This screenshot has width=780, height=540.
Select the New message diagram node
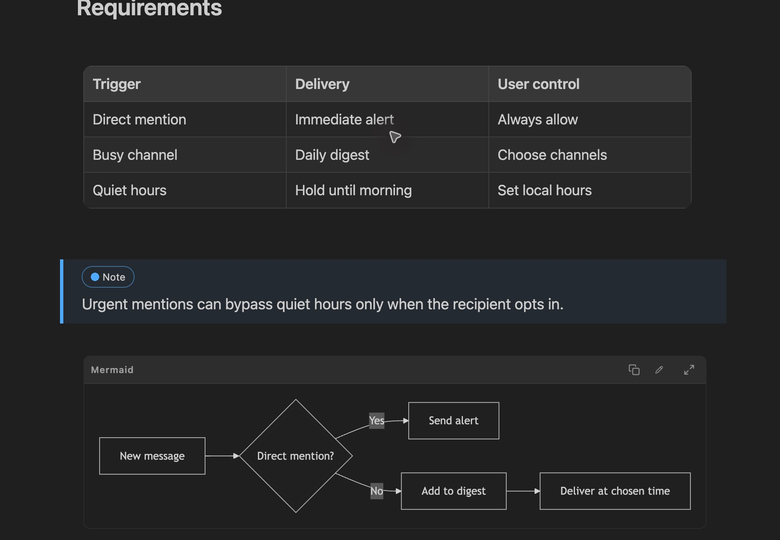[152, 456]
